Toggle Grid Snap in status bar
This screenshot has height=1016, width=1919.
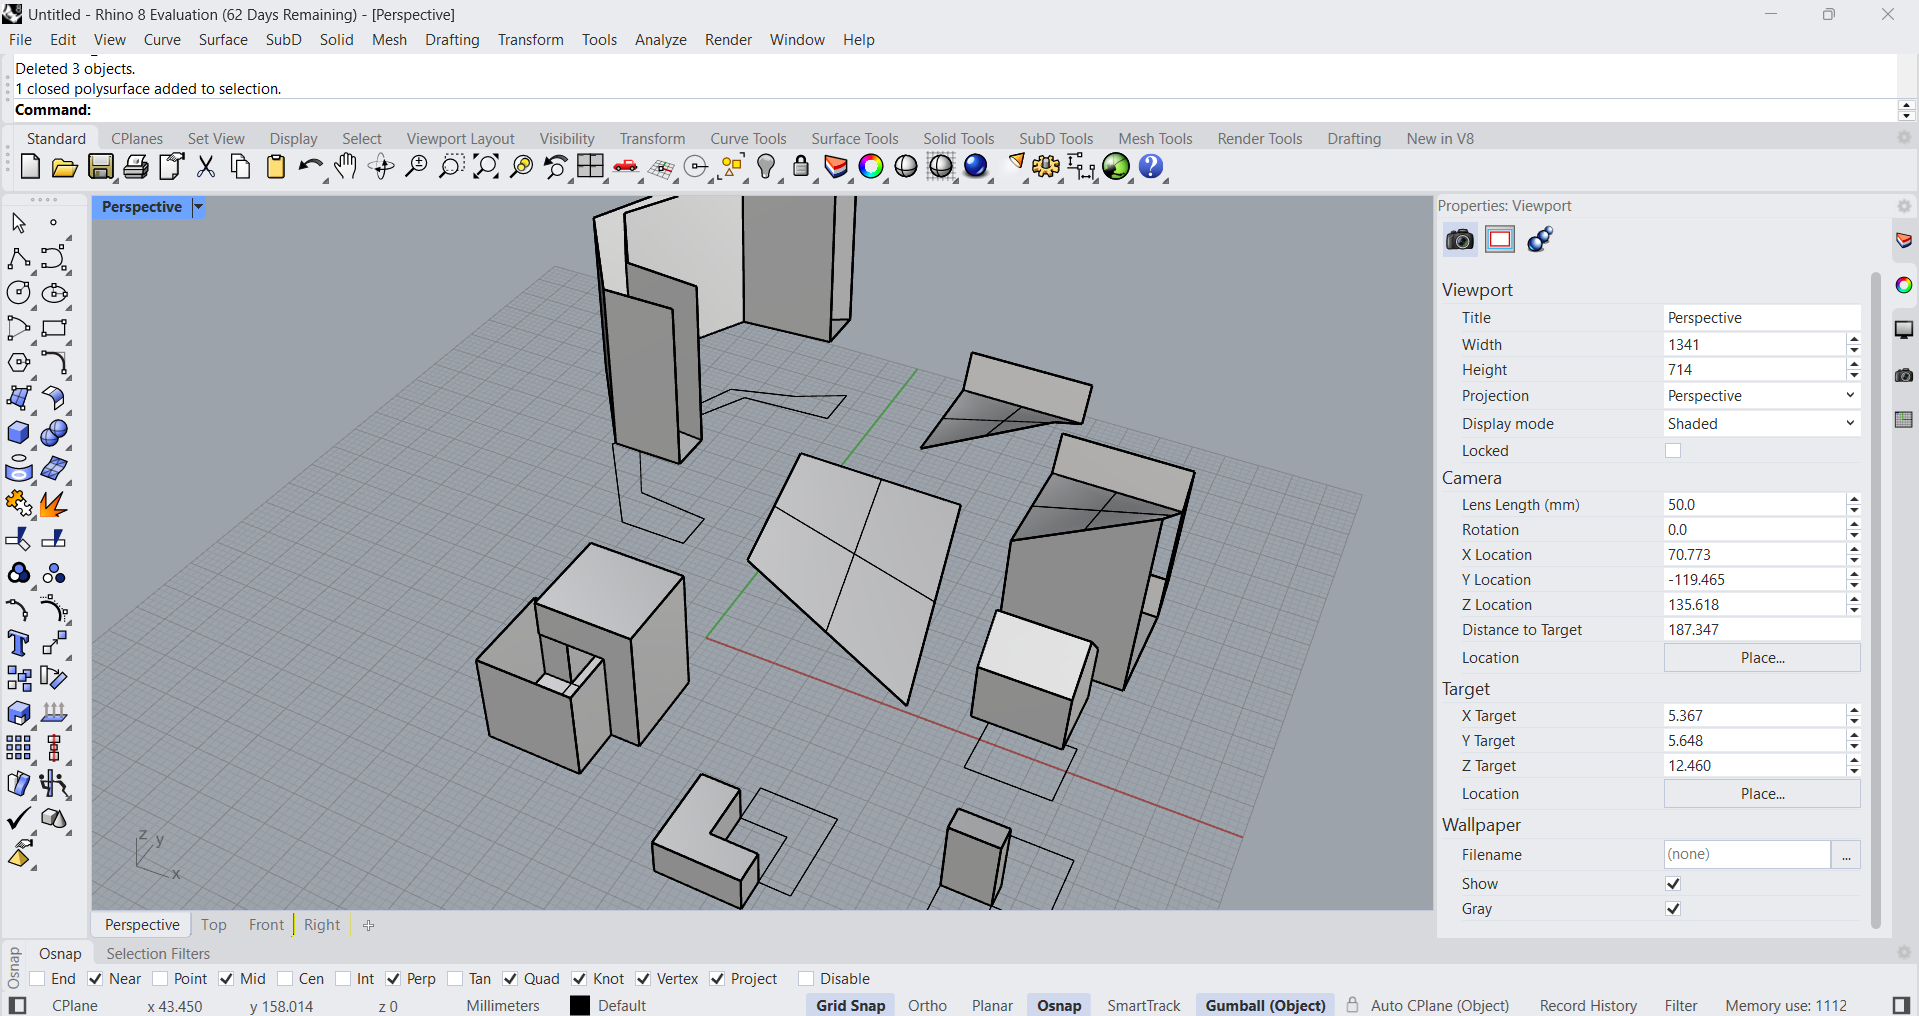click(x=850, y=1005)
